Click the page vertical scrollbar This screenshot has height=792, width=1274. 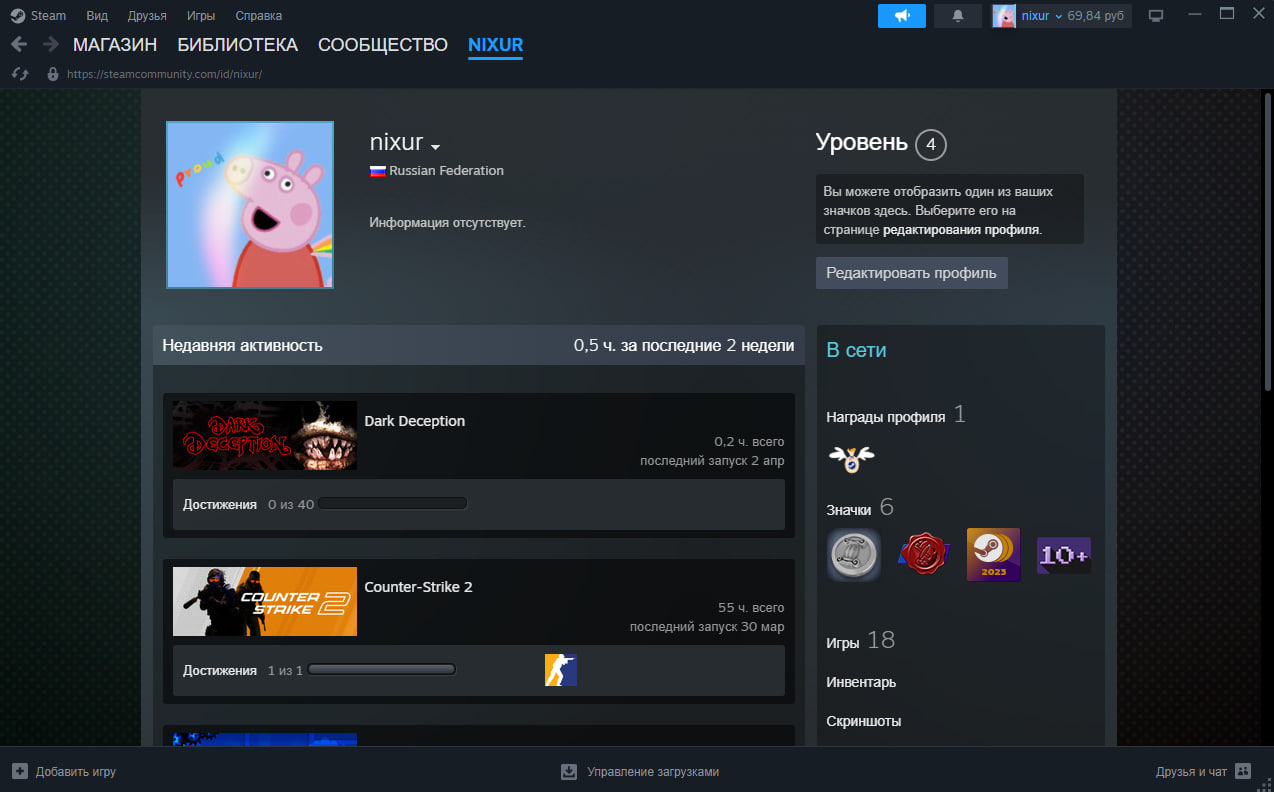1268,240
